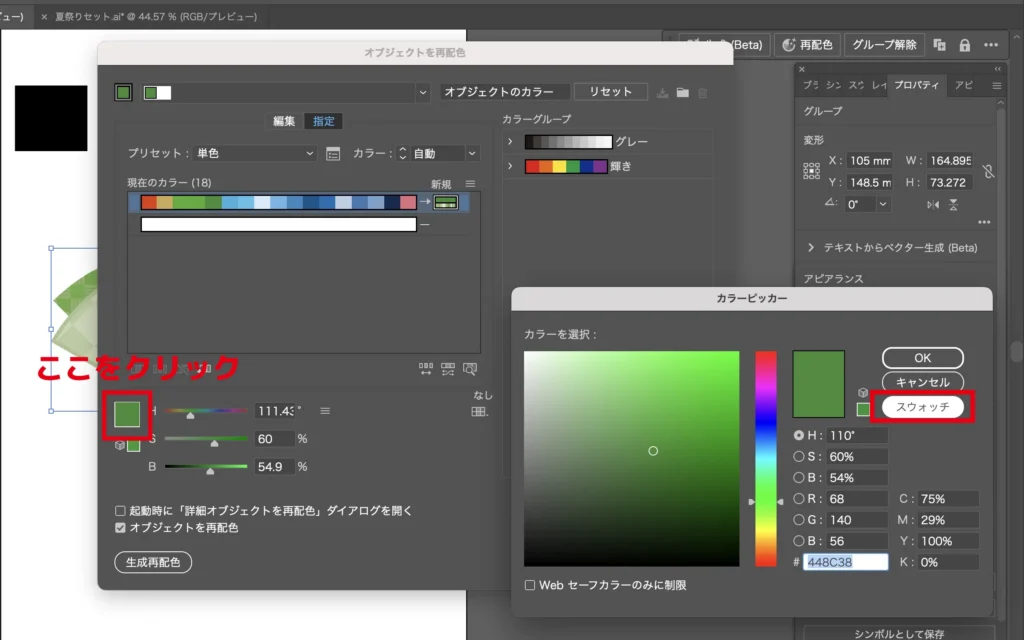Expand the グレー color group
This screenshot has width=1024, height=640.
tap(510, 142)
